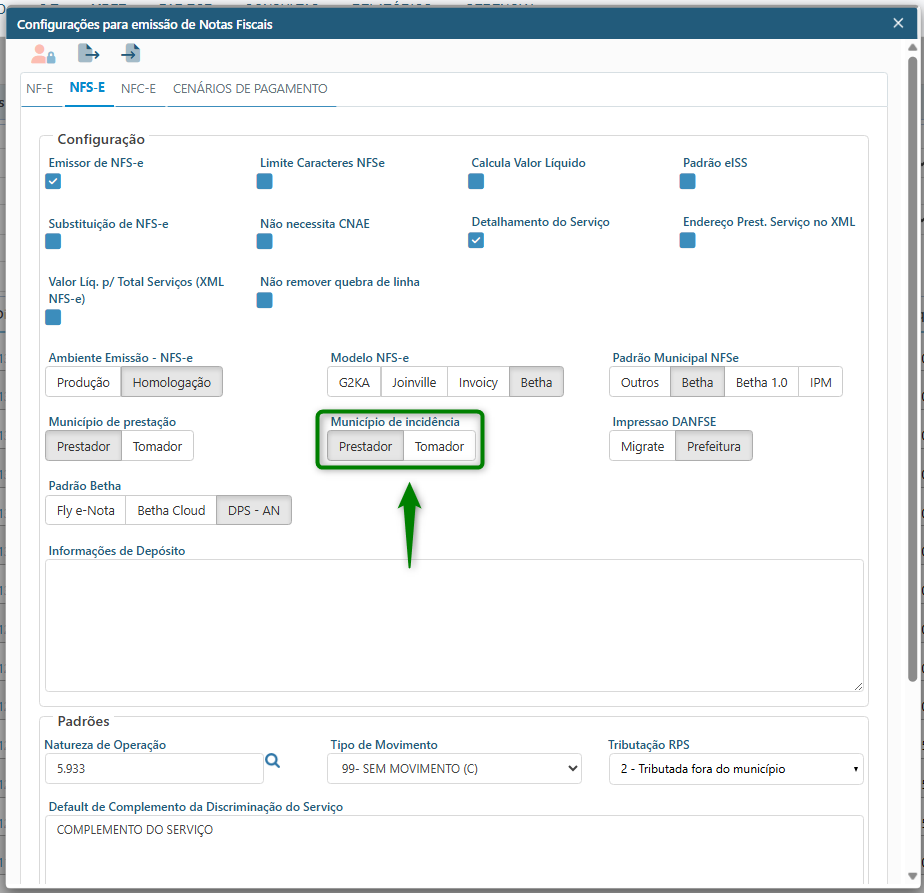
Task: Expand Tributação RPS dropdown
Action: [x=735, y=769]
